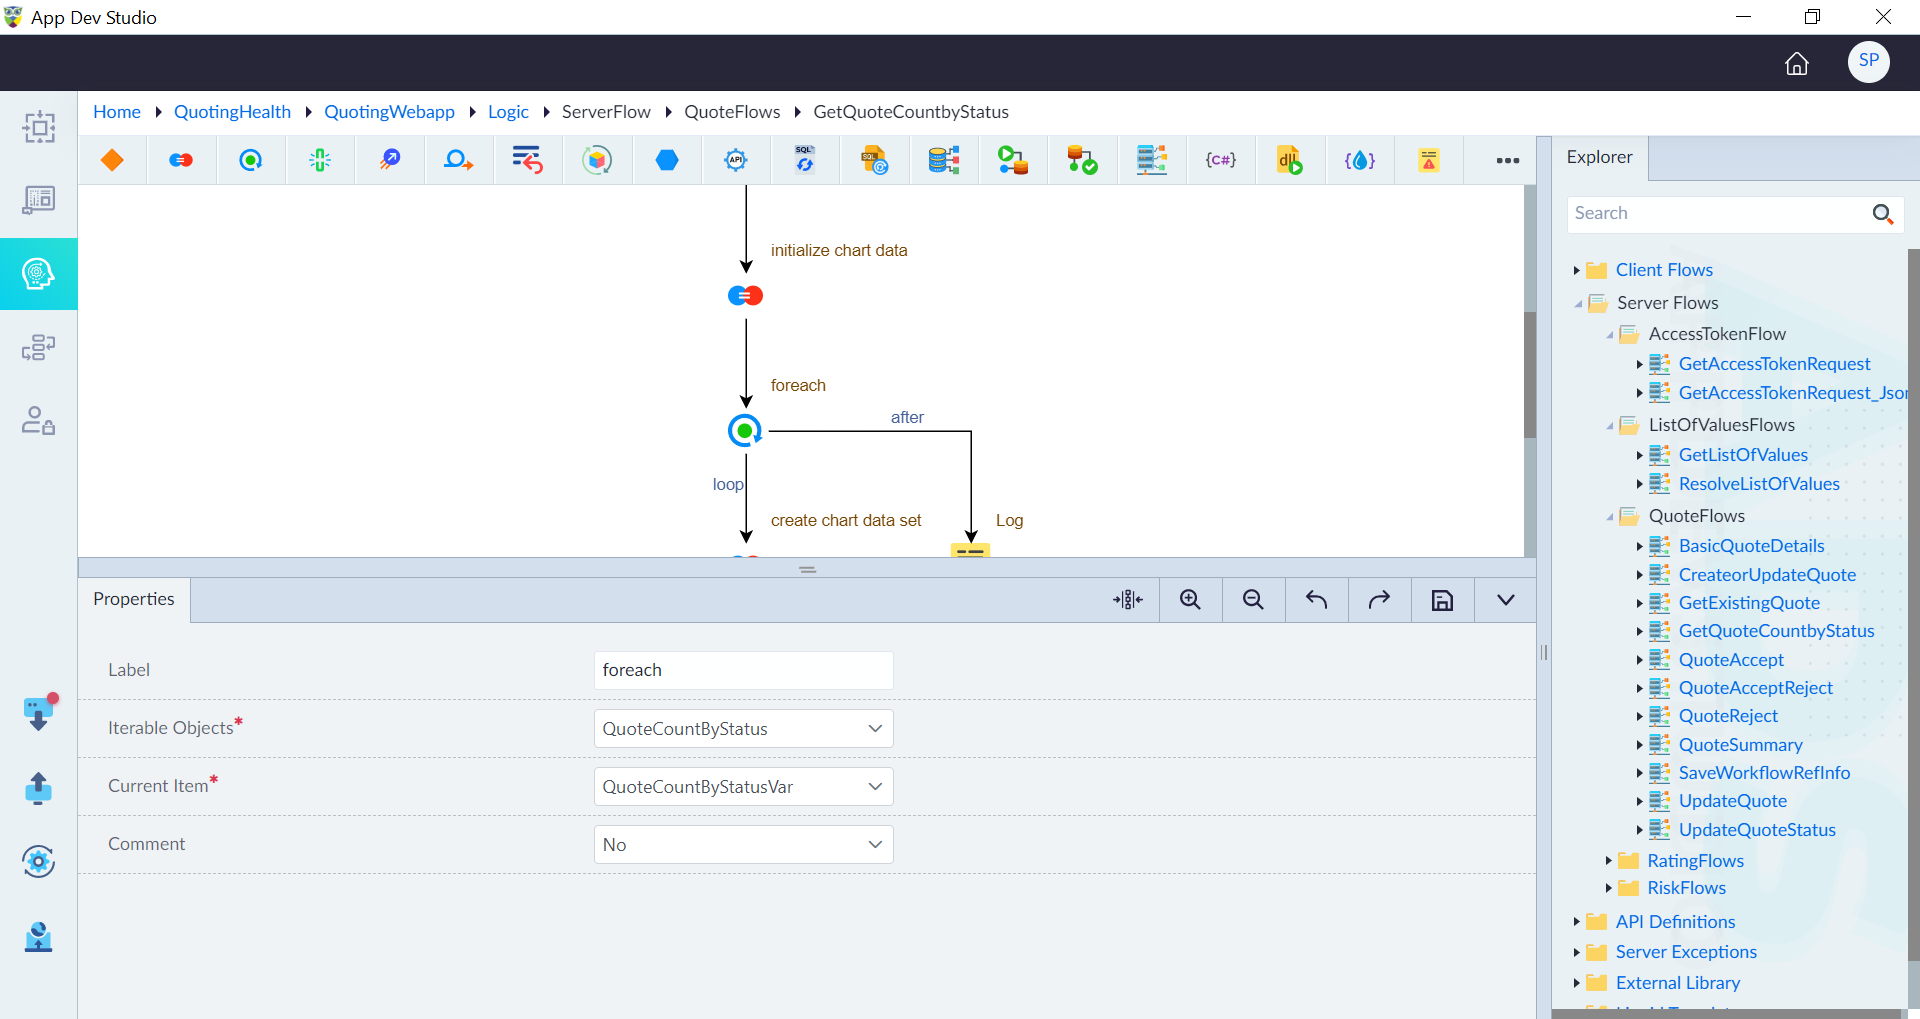Click the zoom out magnifier button
The height and width of the screenshot is (1019, 1920).
tap(1253, 600)
